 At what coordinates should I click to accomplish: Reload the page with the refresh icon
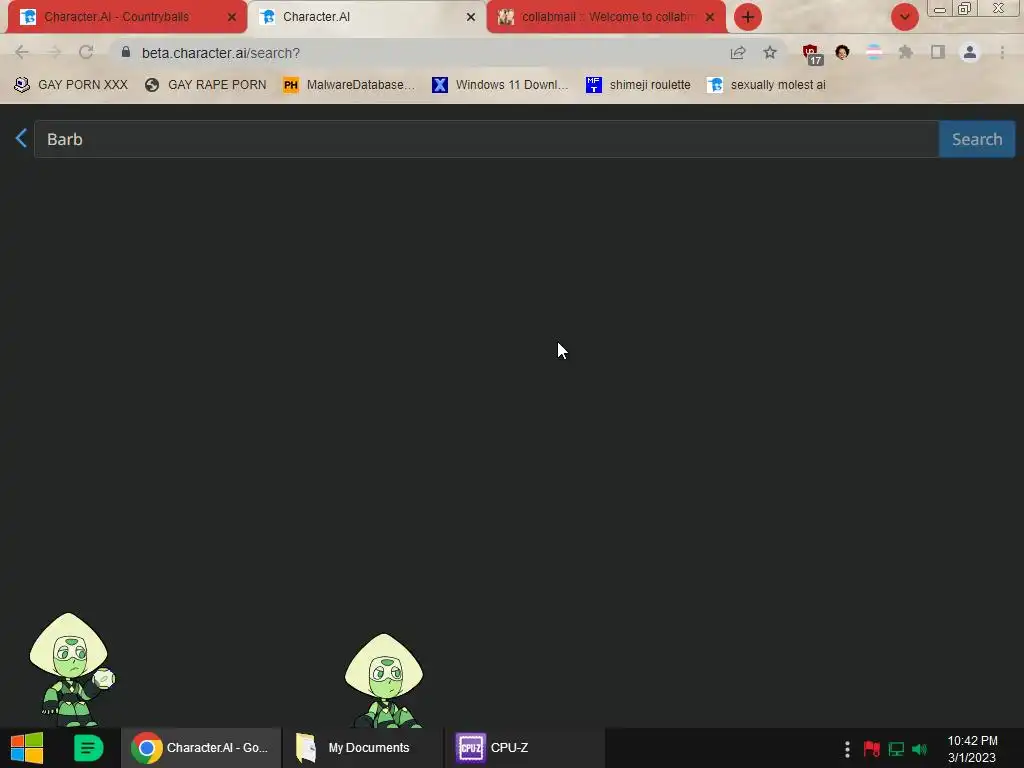click(86, 52)
